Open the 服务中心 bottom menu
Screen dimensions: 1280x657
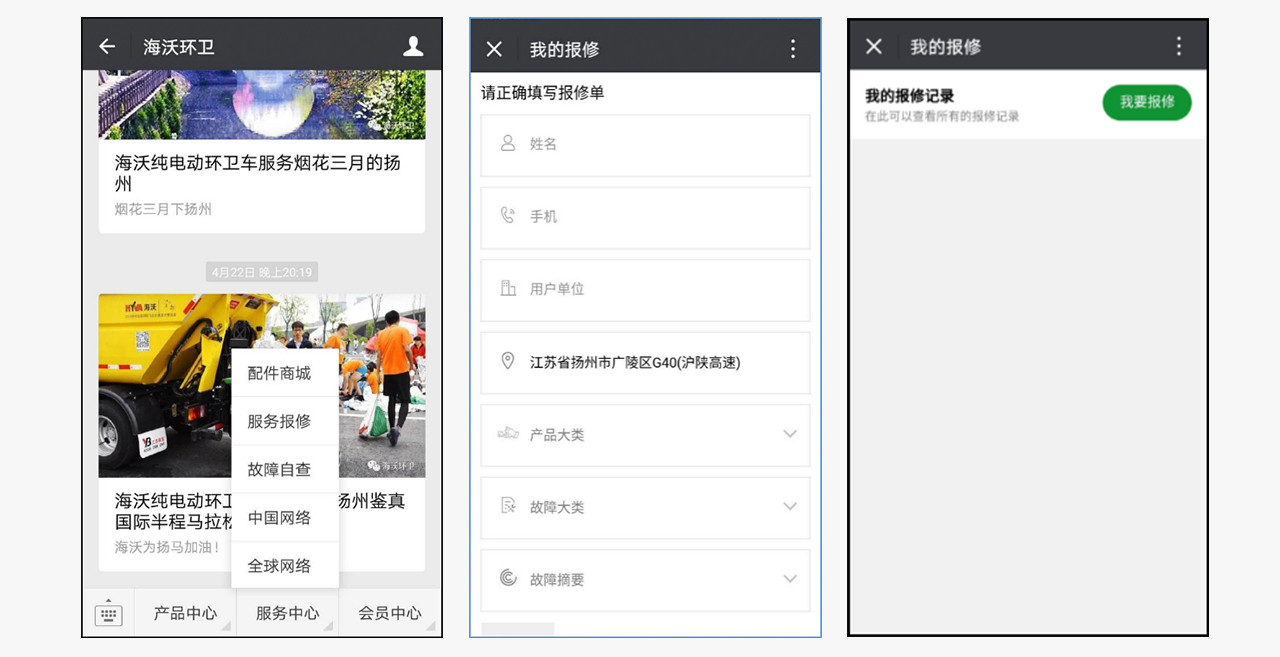coord(288,613)
